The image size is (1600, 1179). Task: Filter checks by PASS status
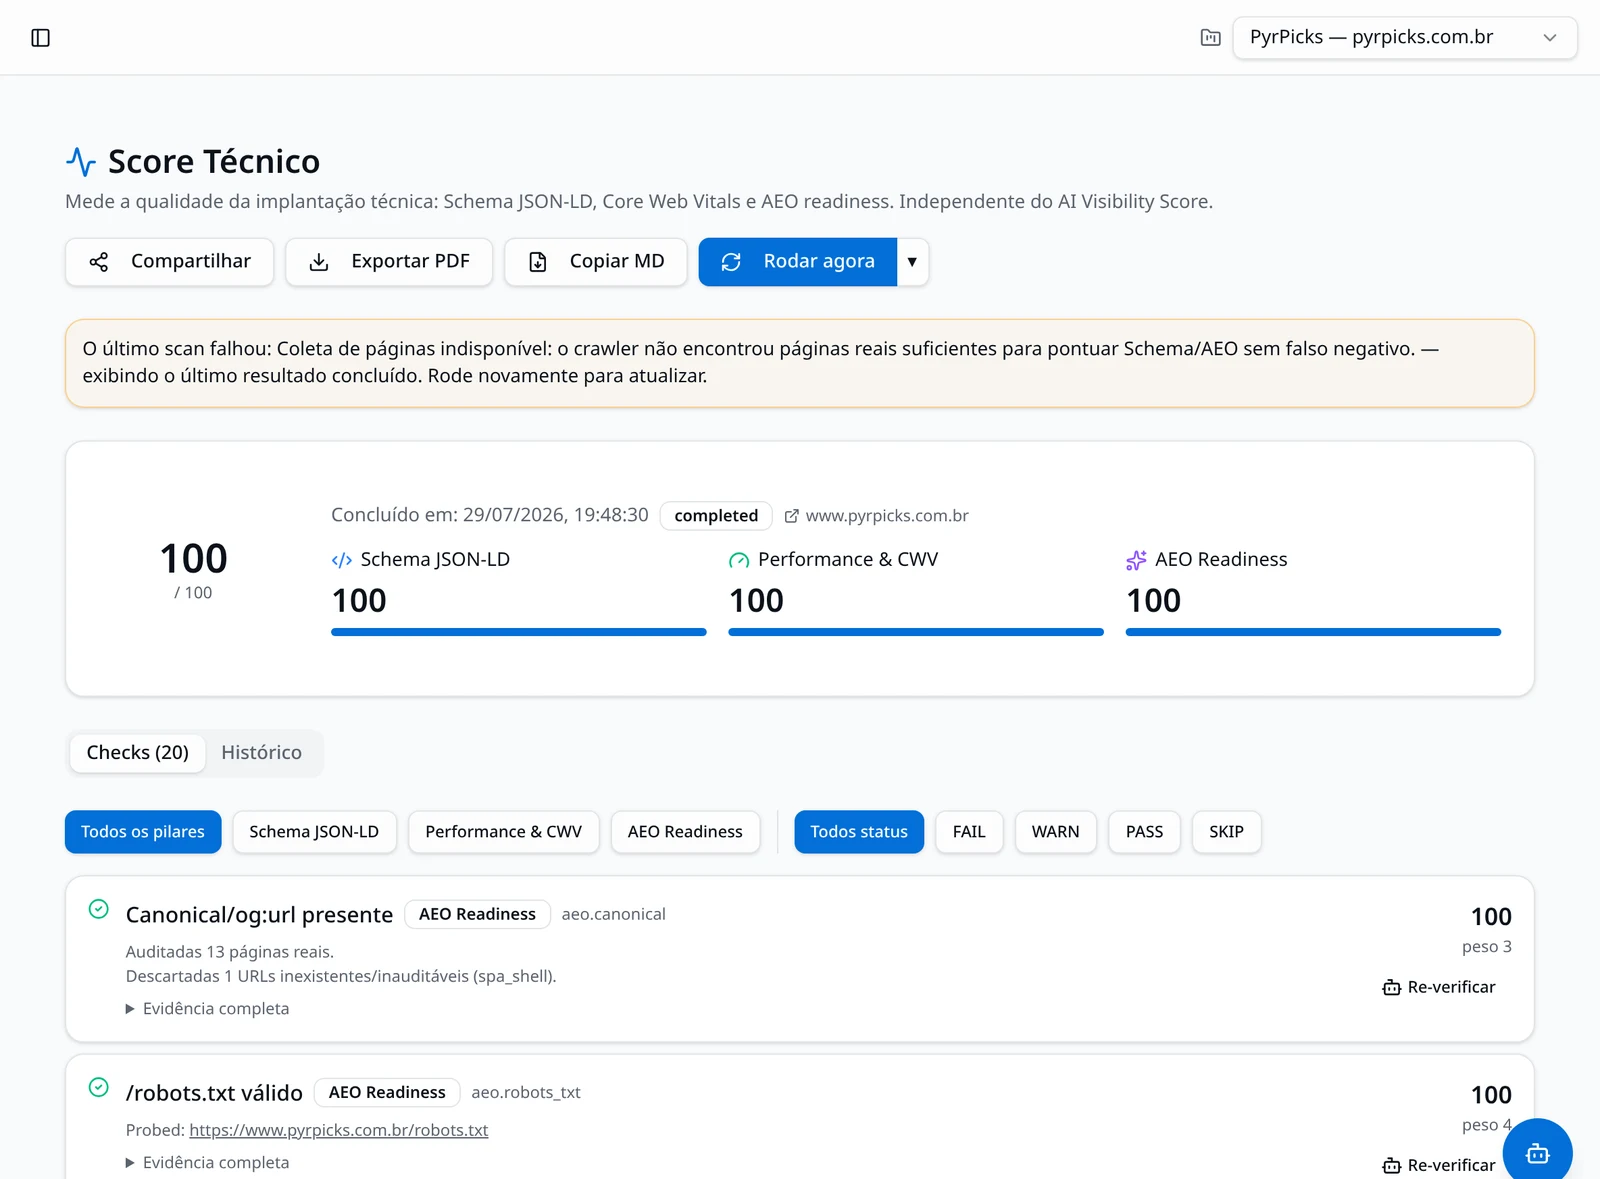(x=1145, y=832)
